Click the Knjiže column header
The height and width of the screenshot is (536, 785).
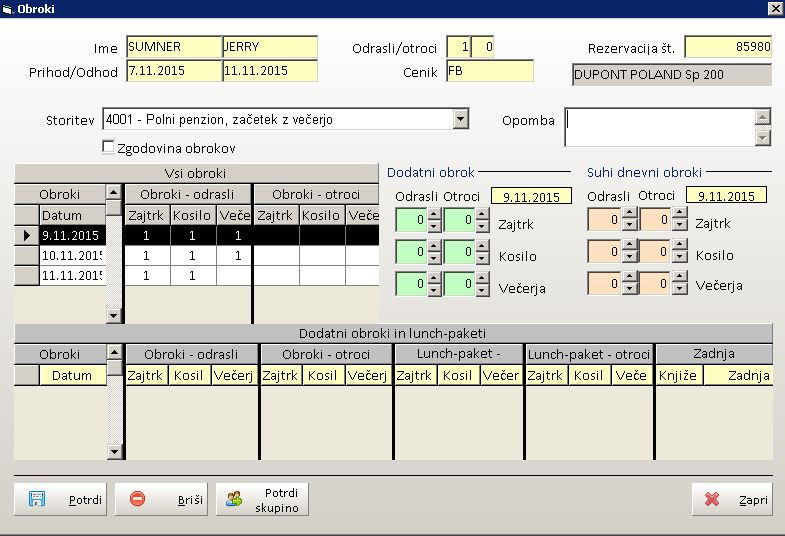tap(679, 375)
